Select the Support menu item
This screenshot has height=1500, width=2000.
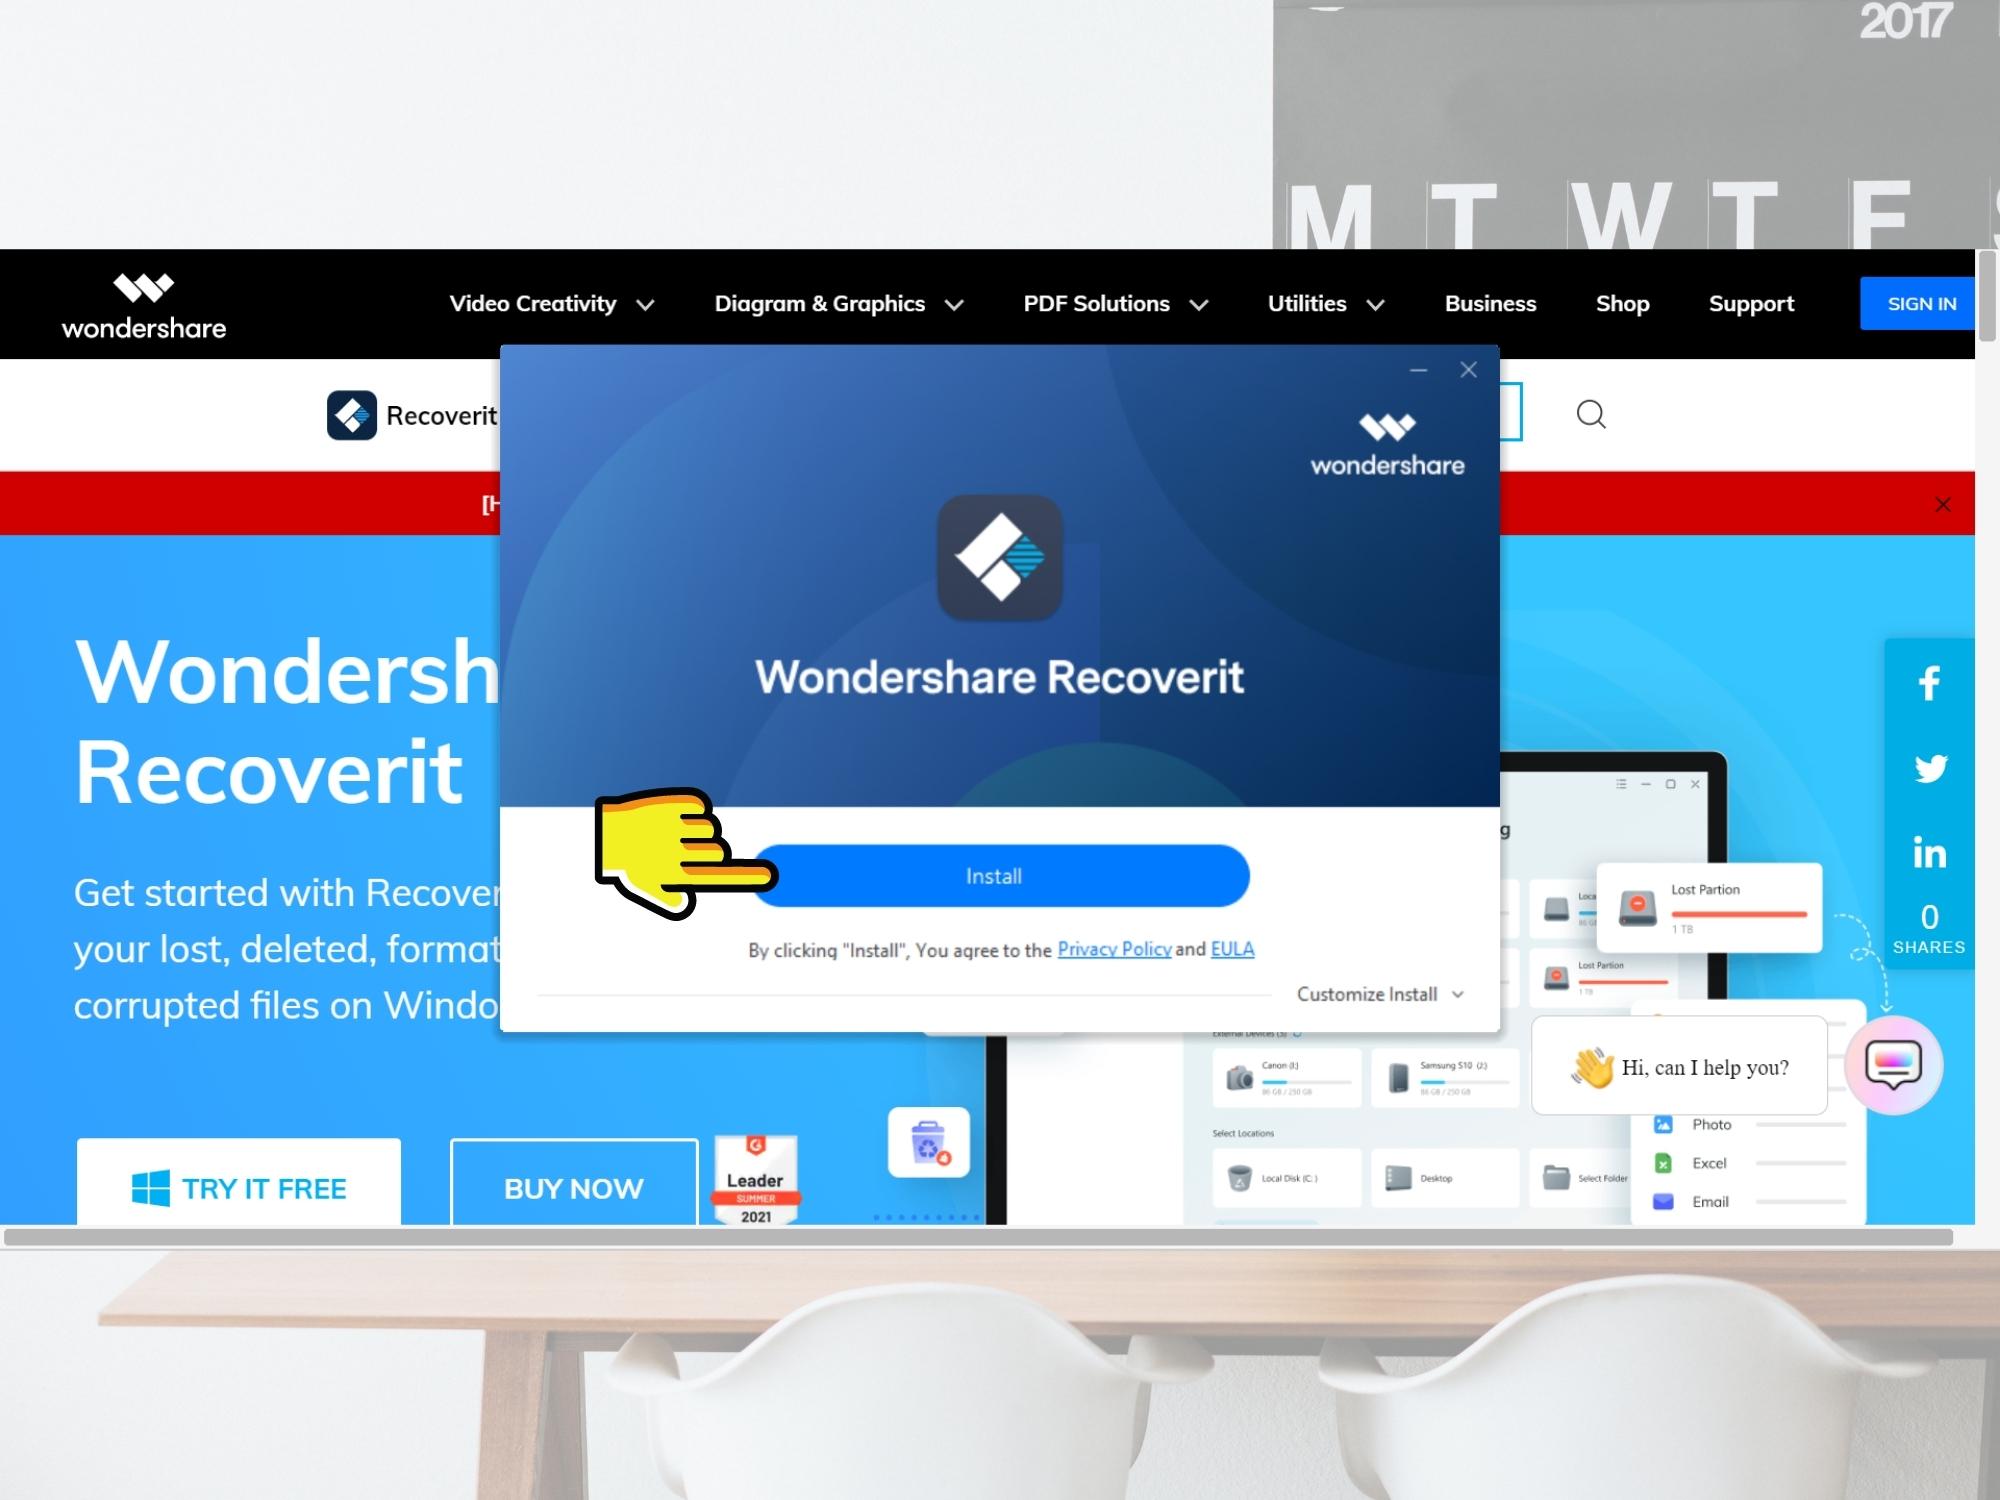pos(1751,303)
